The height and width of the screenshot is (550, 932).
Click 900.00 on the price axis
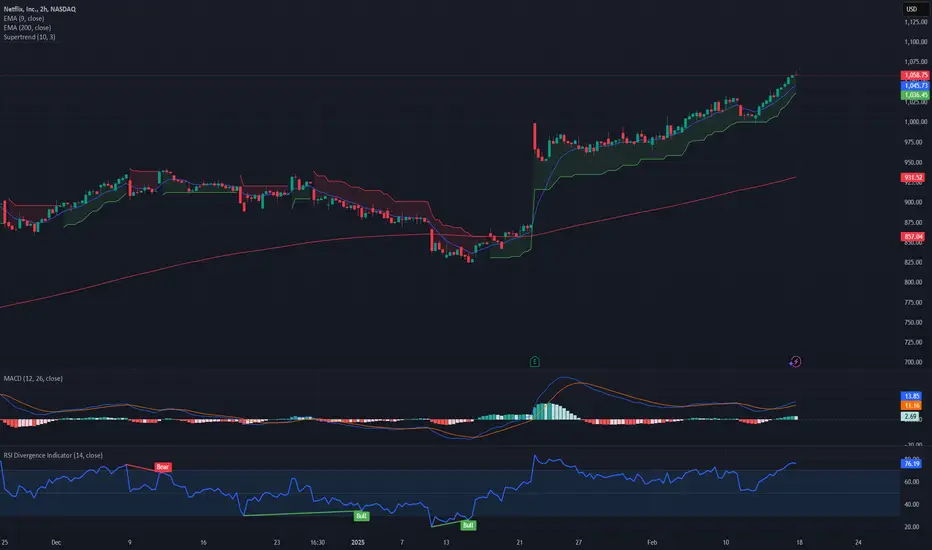(914, 202)
